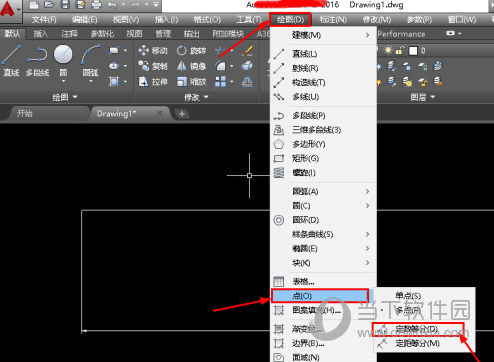This screenshot has height=362, width=494.
Task: Select the 多段线 Polyline tool in the ribbon
Action: pos(37,61)
